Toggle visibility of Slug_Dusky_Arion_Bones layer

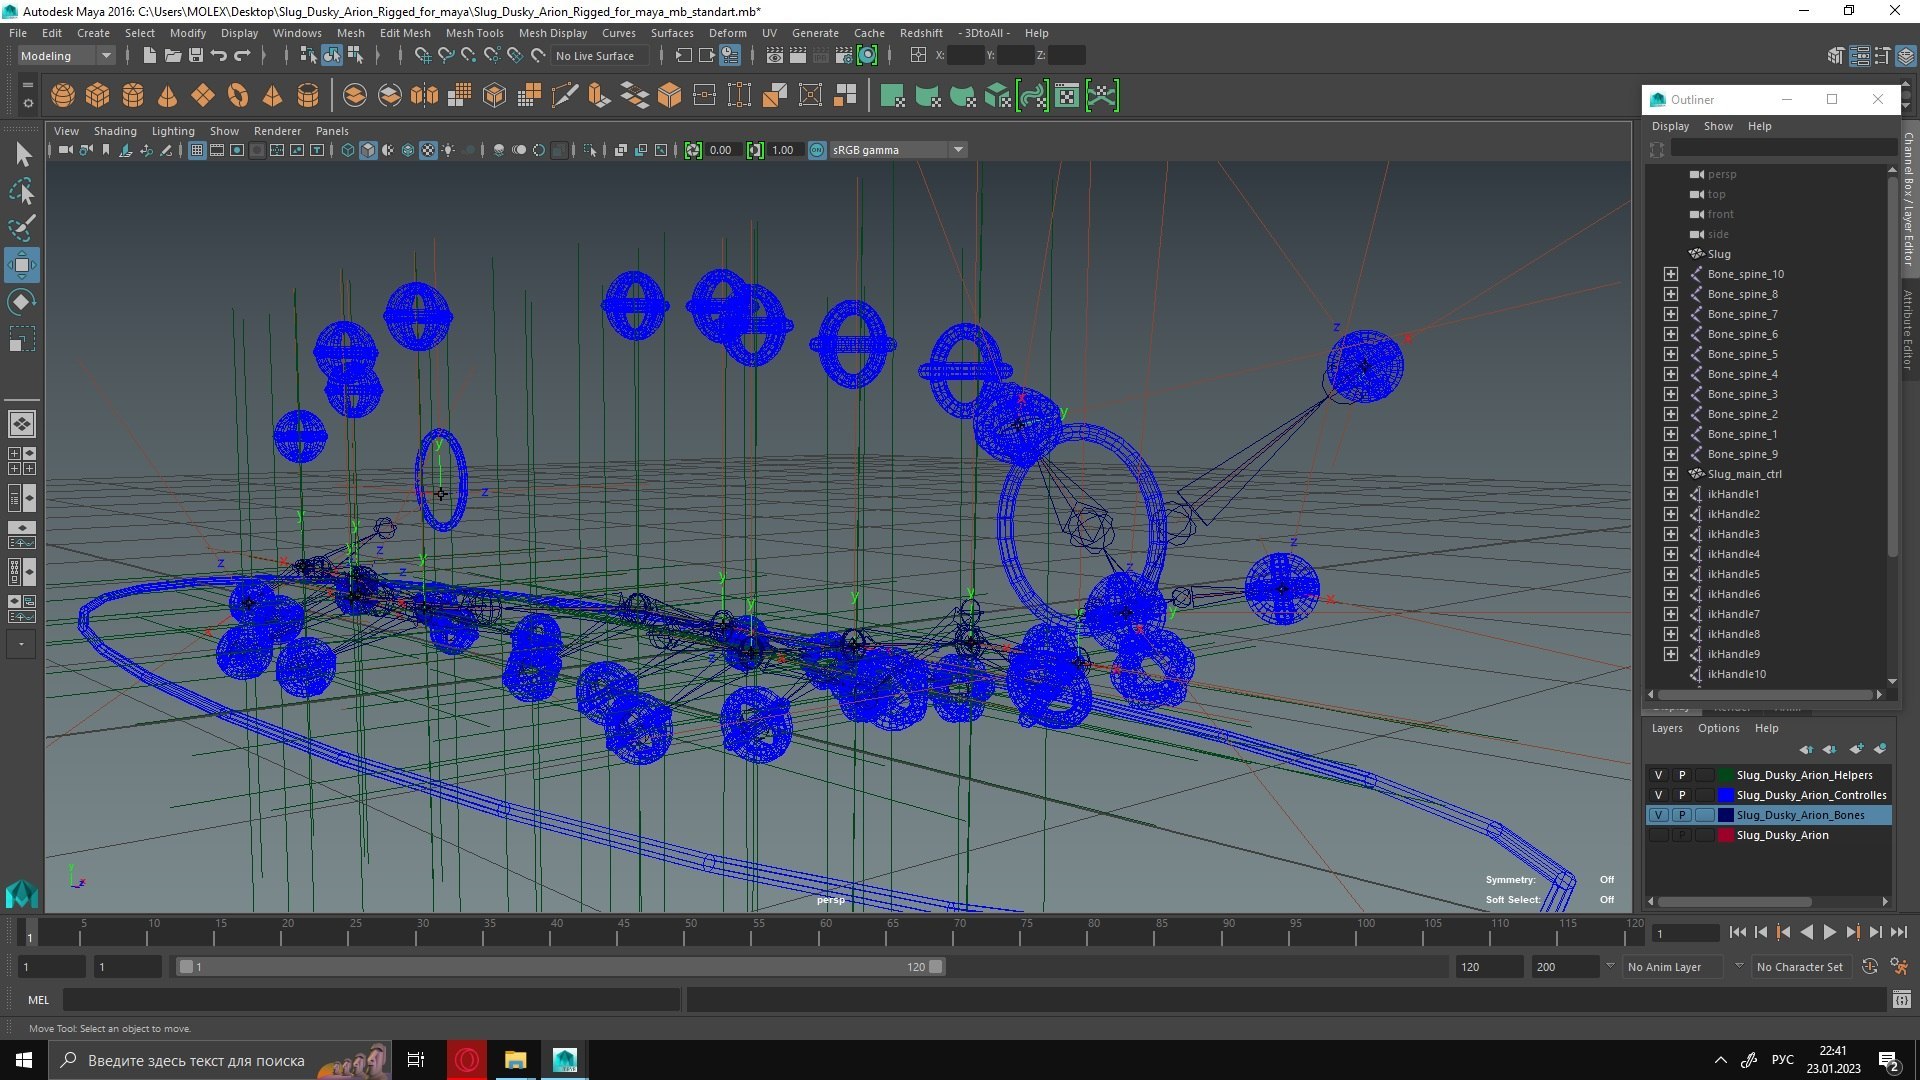pos(1658,815)
